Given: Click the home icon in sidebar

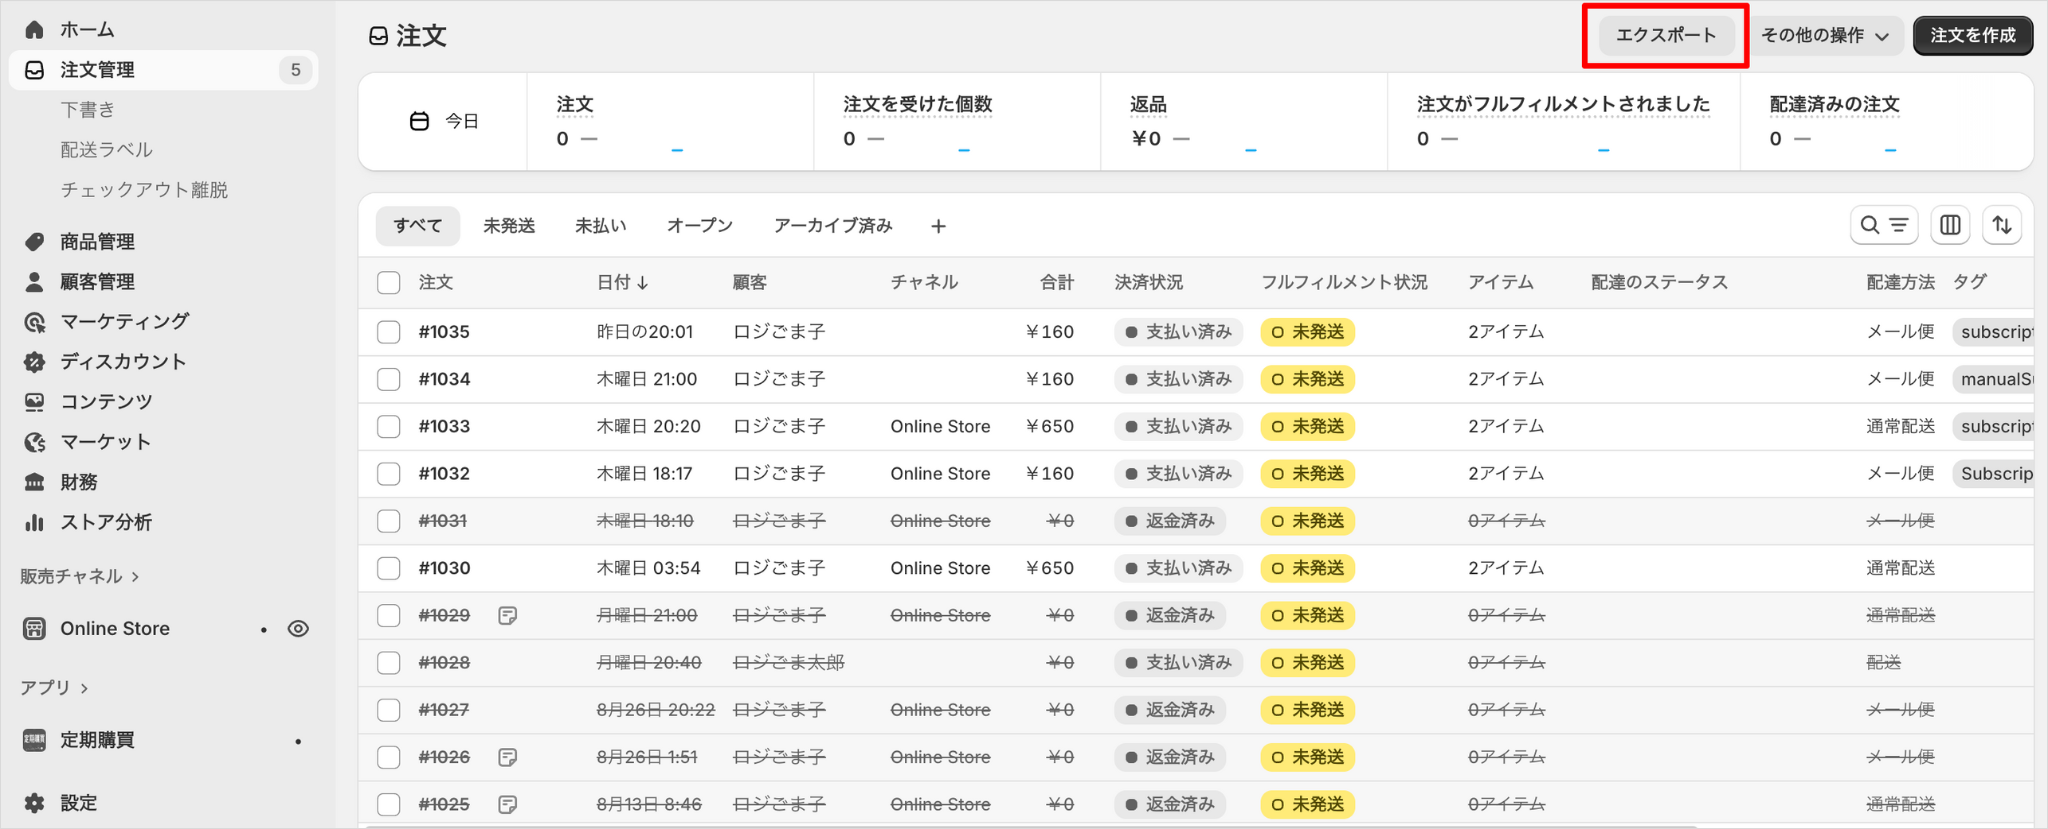Looking at the screenshot, I should coord(35,29).
